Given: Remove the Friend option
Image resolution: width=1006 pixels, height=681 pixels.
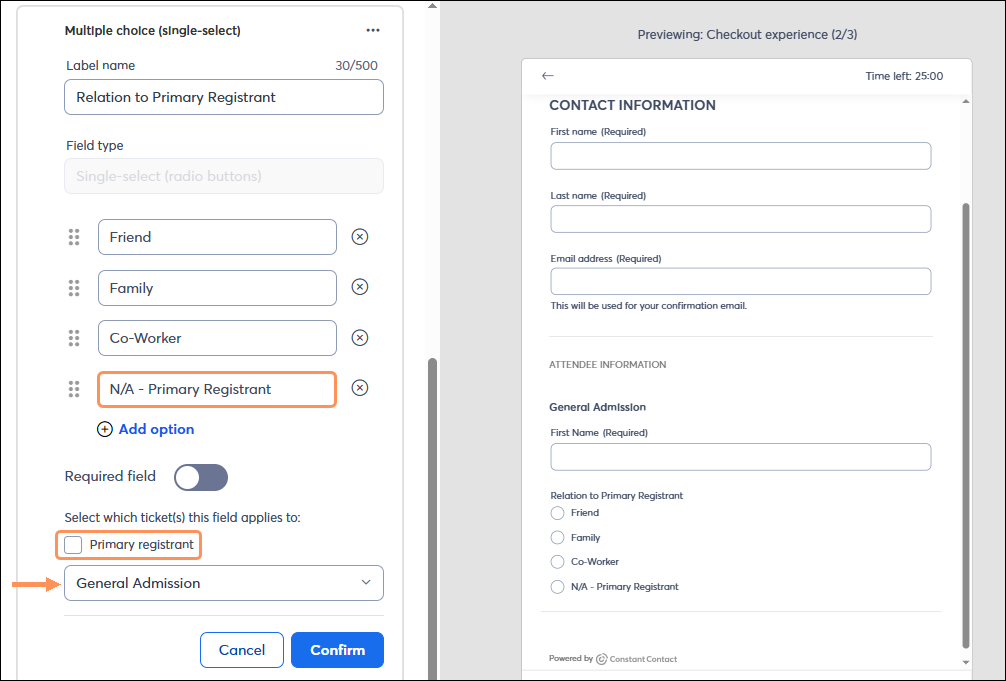Looking at the screenshot, I should [360, 237].
